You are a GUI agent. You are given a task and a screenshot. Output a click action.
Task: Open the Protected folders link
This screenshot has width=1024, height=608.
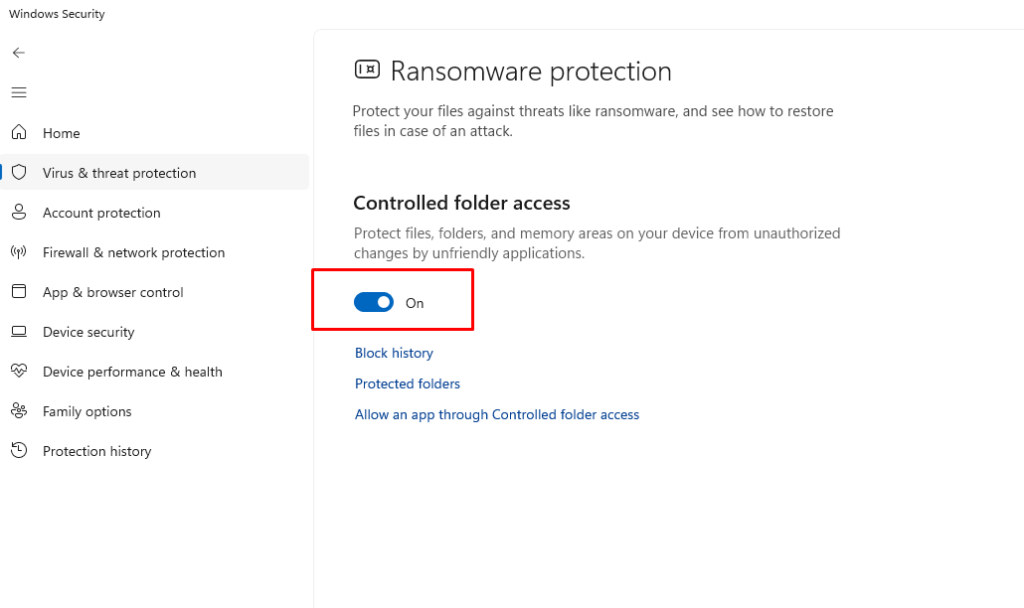tap(407, 384)
